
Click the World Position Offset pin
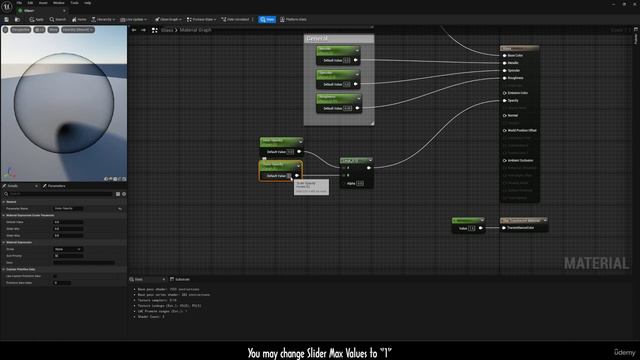(x=504, y=131)
